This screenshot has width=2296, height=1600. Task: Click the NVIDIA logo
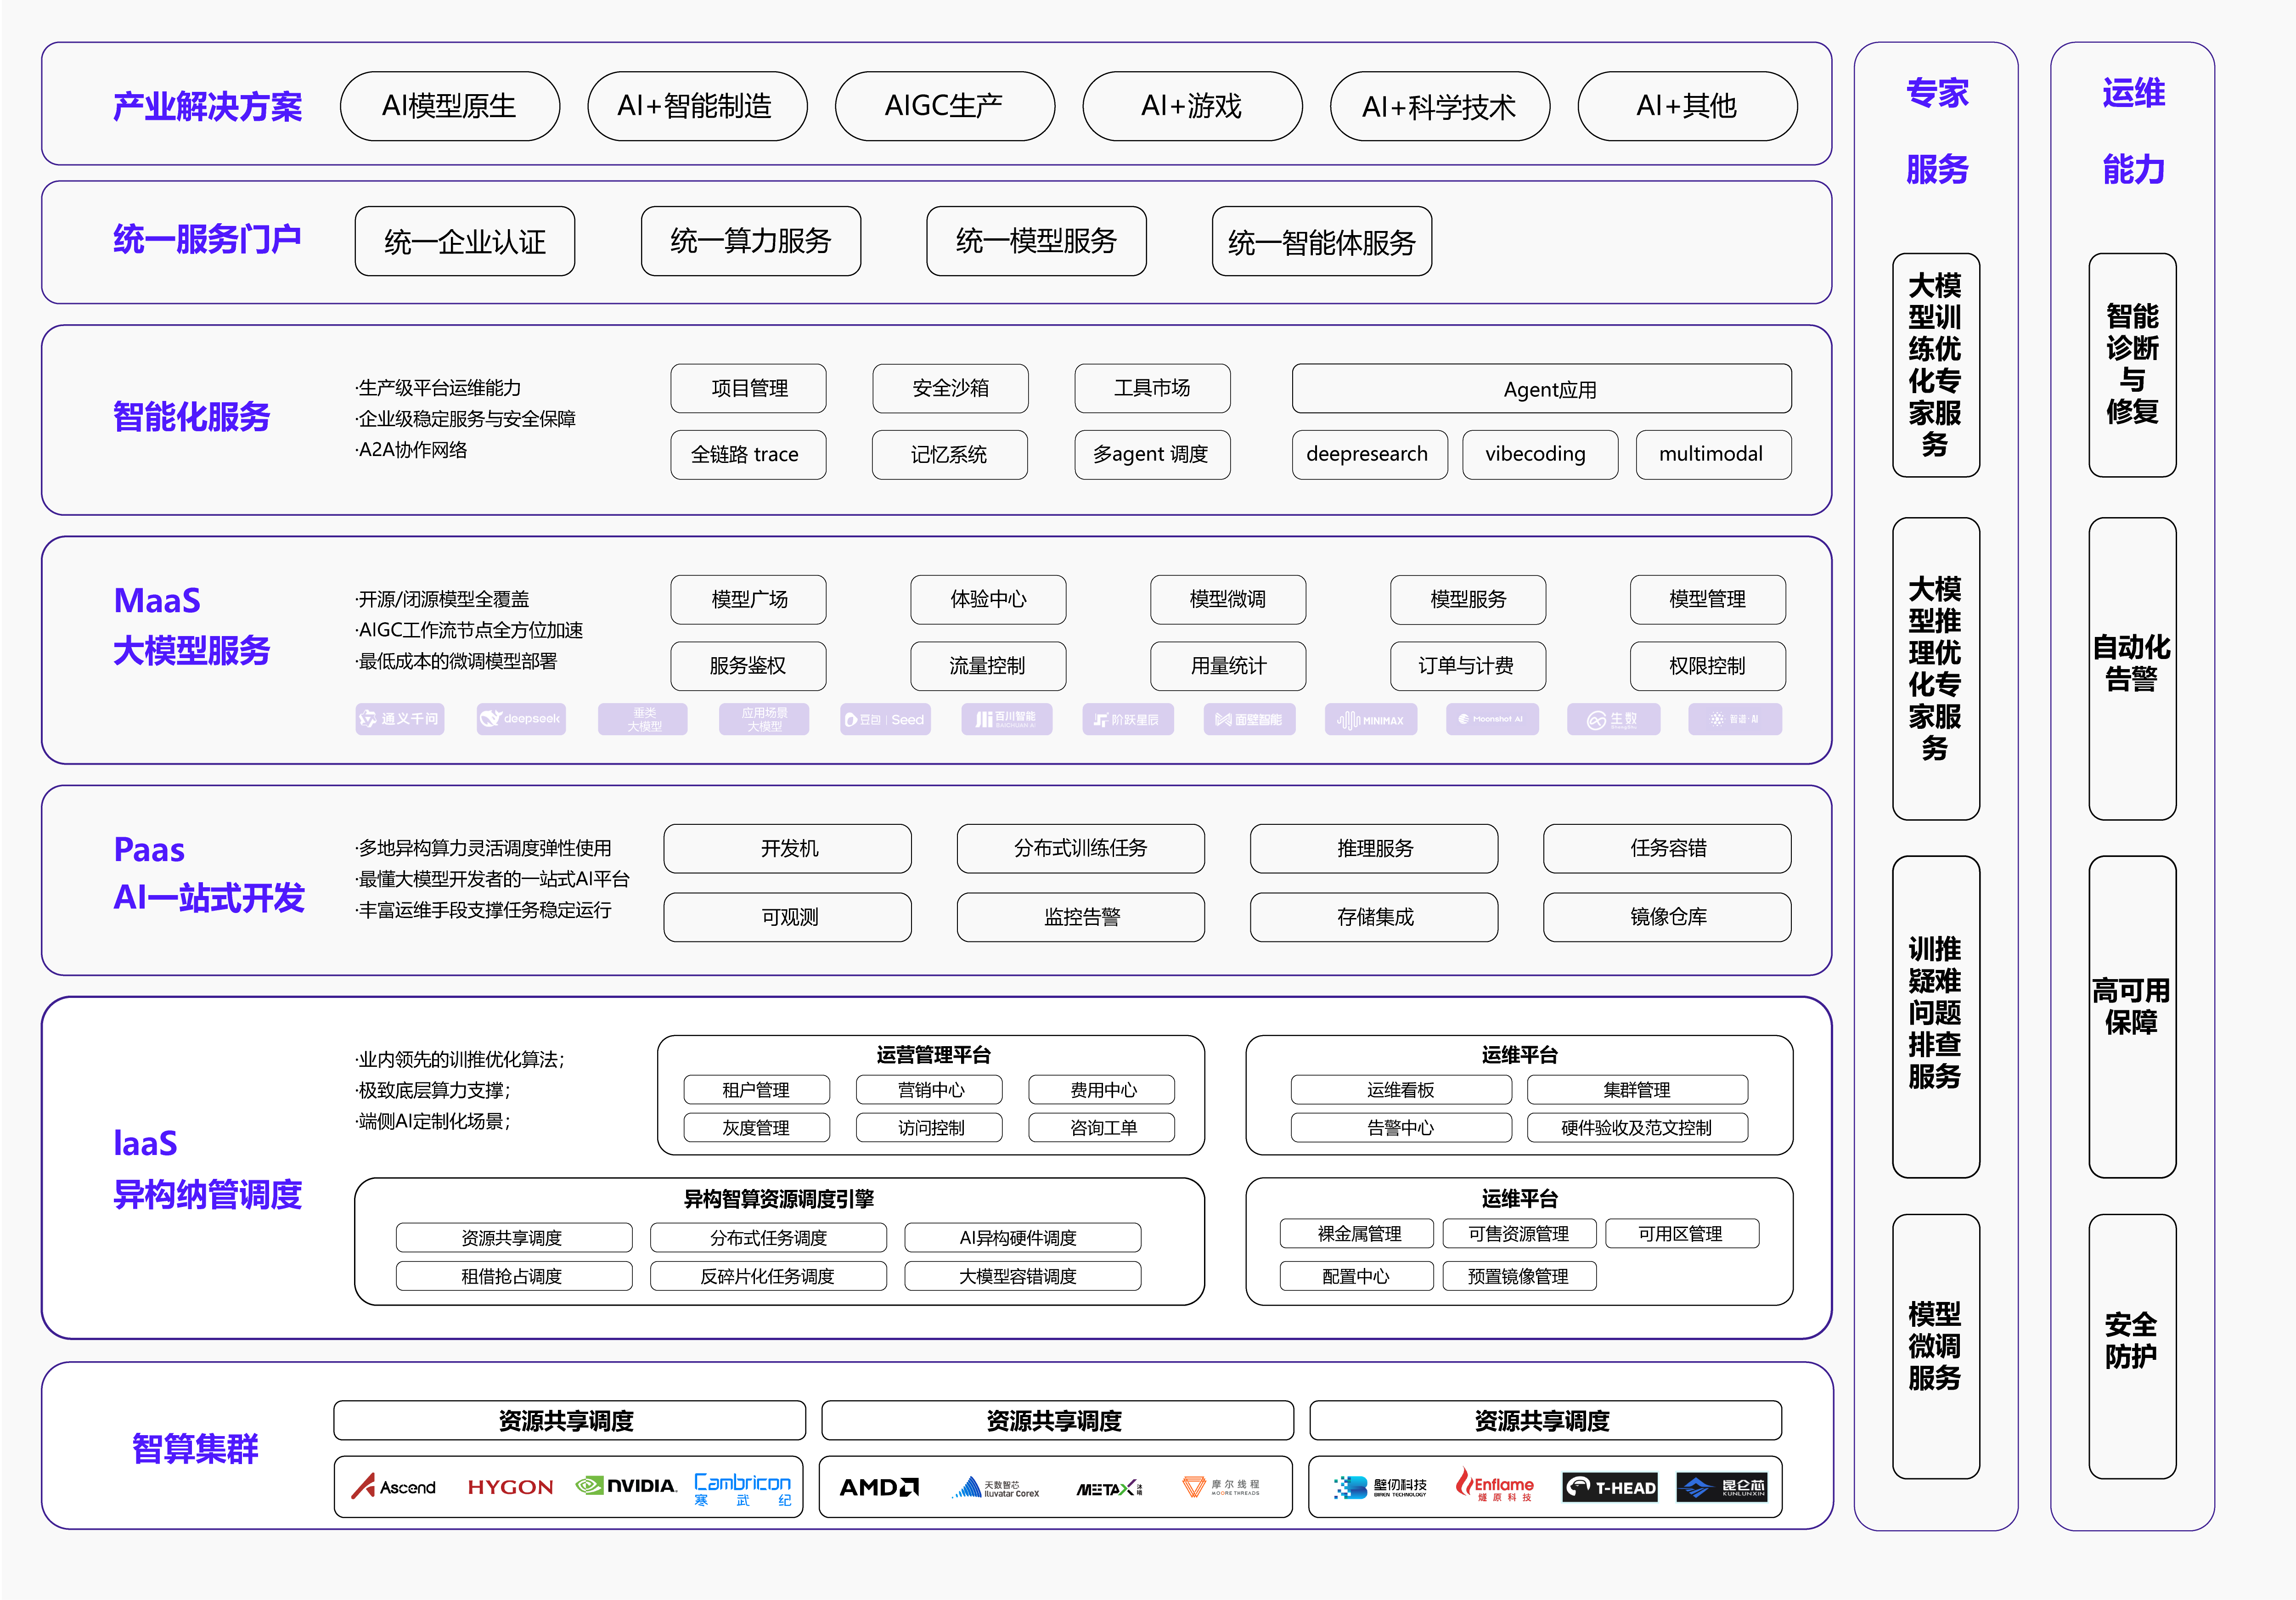pyautogui.click(x=626, y=1486)
